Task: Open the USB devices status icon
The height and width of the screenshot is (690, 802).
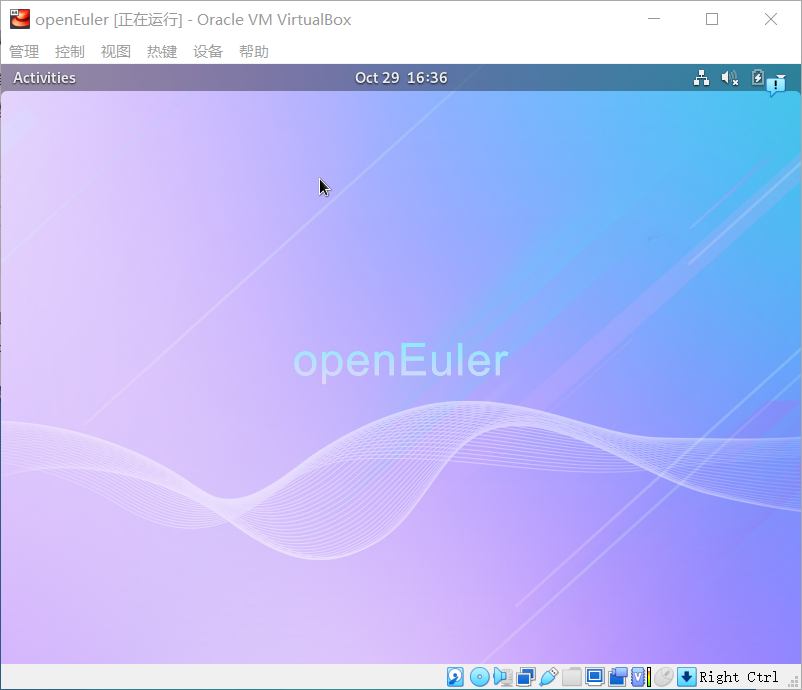Action: (549, 677)
